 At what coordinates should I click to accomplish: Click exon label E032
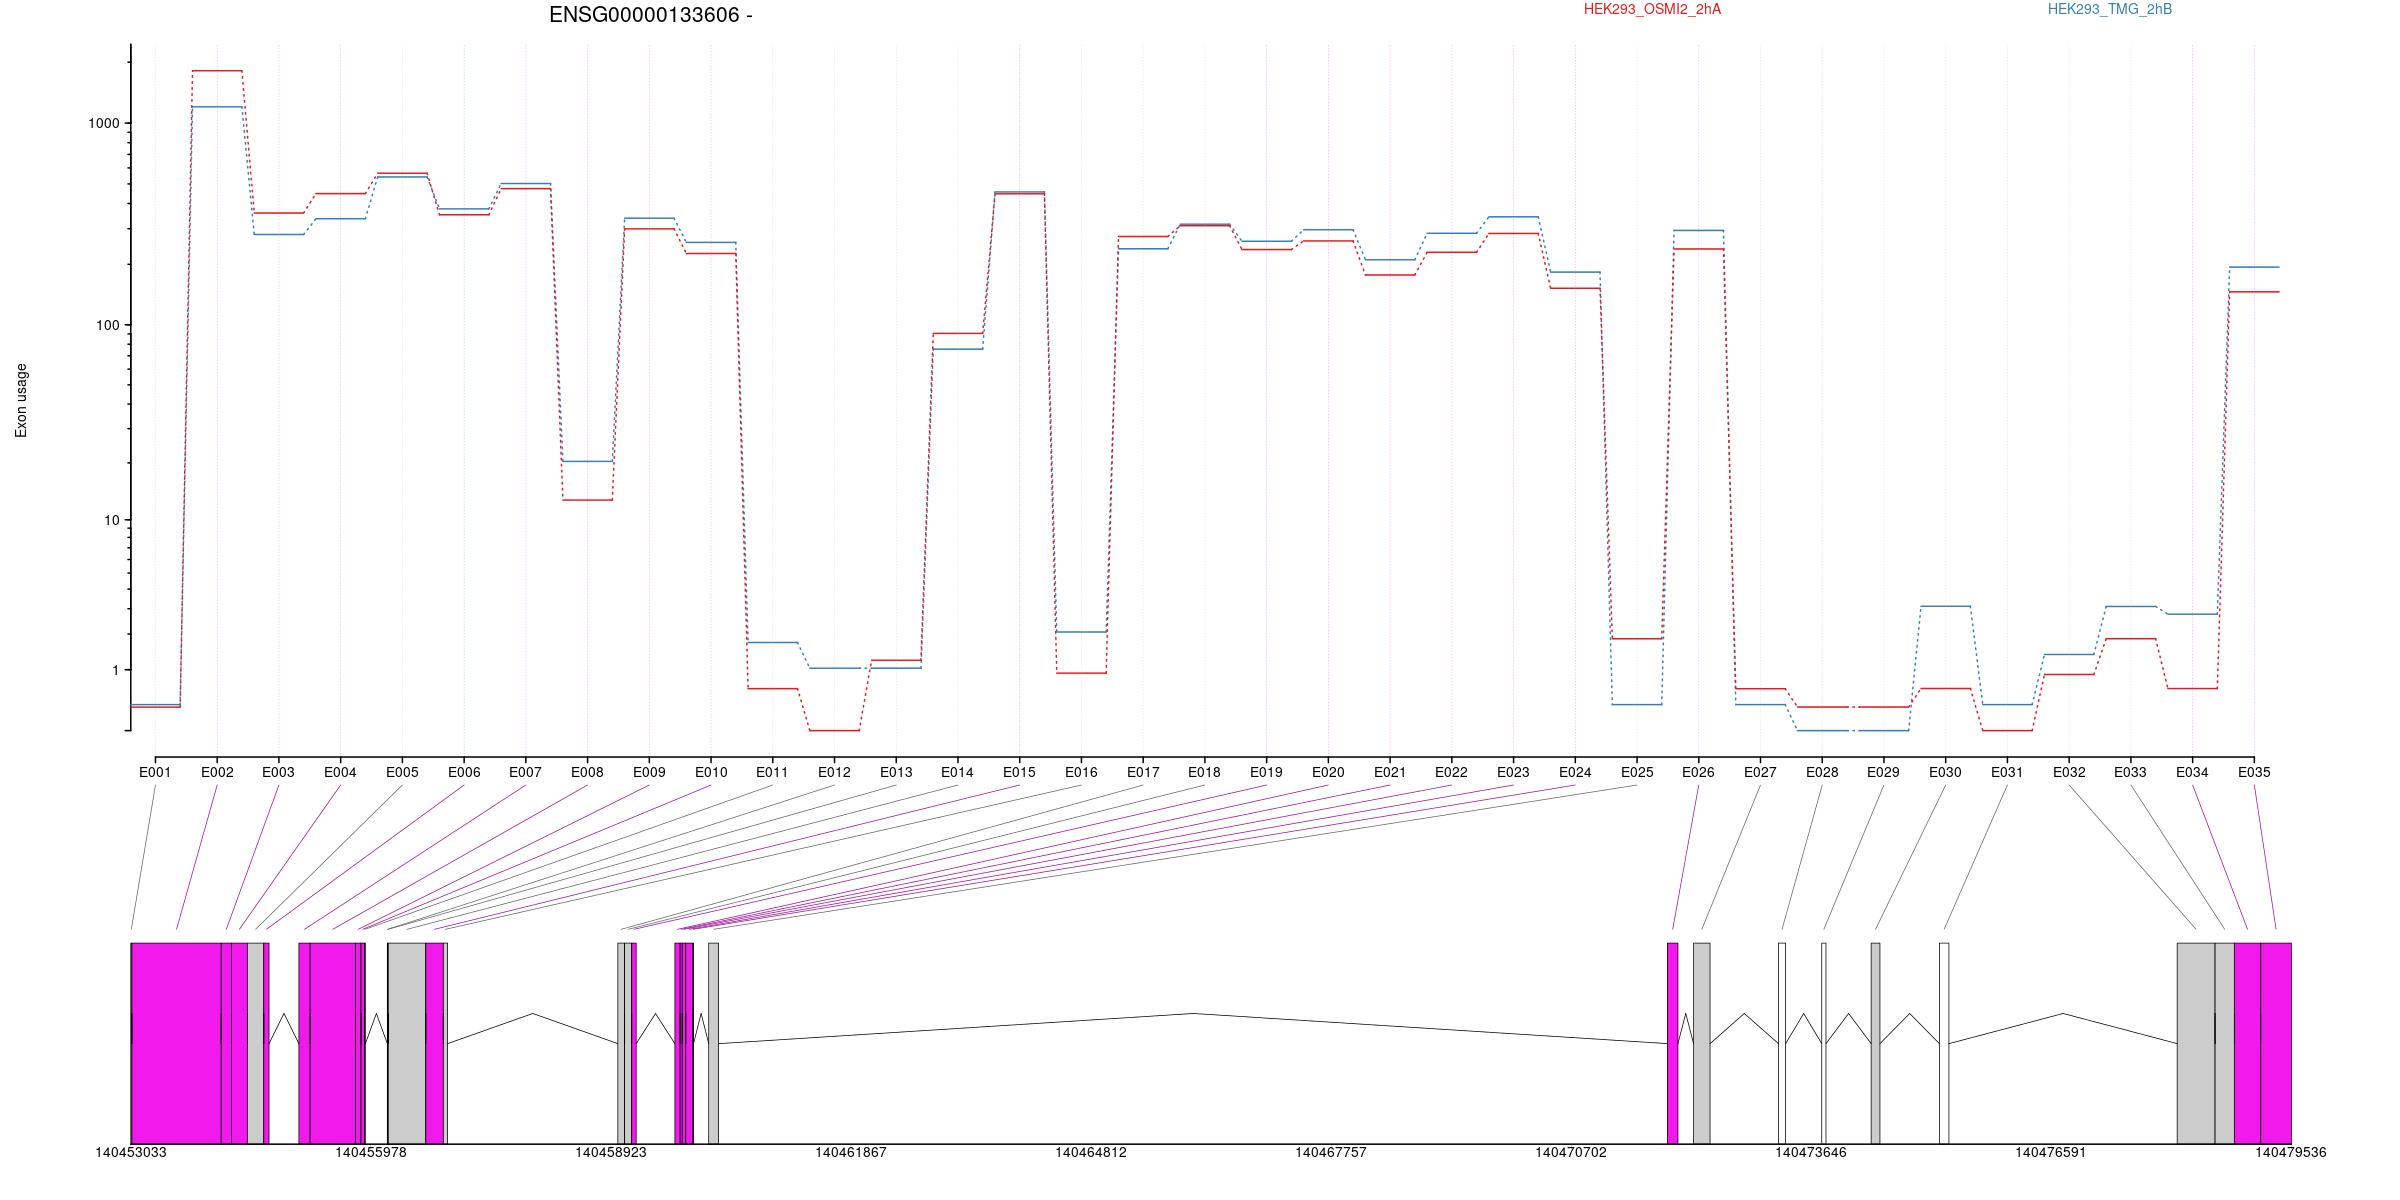point(2069,772)
